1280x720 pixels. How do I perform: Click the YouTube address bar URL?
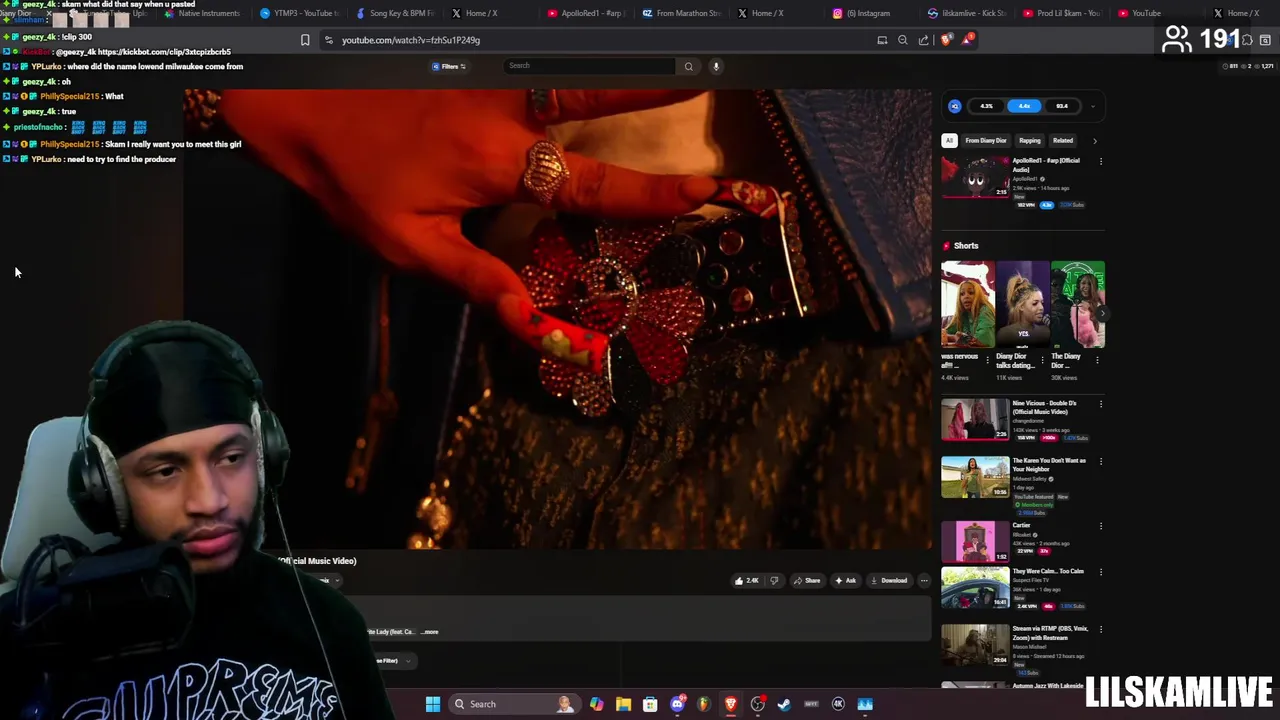(x=411, y=40)
